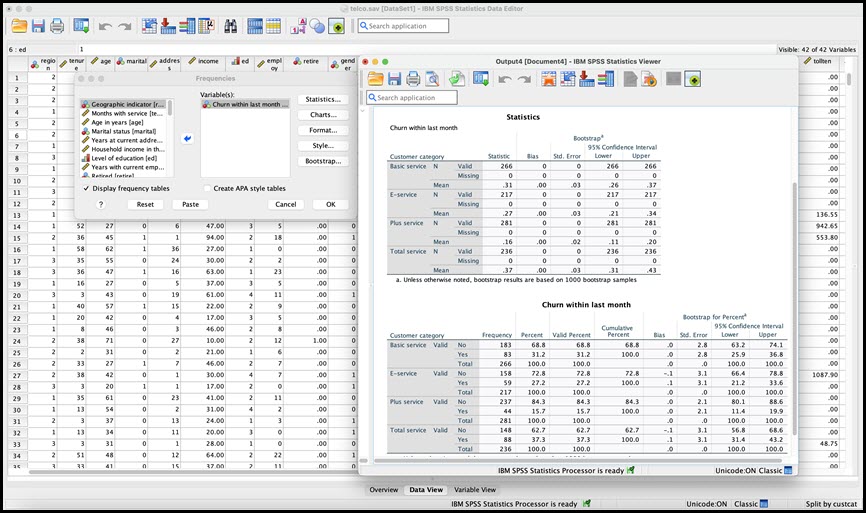Image resolution: width=866 pixels, height=513 pixels.
Task: Print output in Statistics Viewer toolbar
Action: (413, 79)
